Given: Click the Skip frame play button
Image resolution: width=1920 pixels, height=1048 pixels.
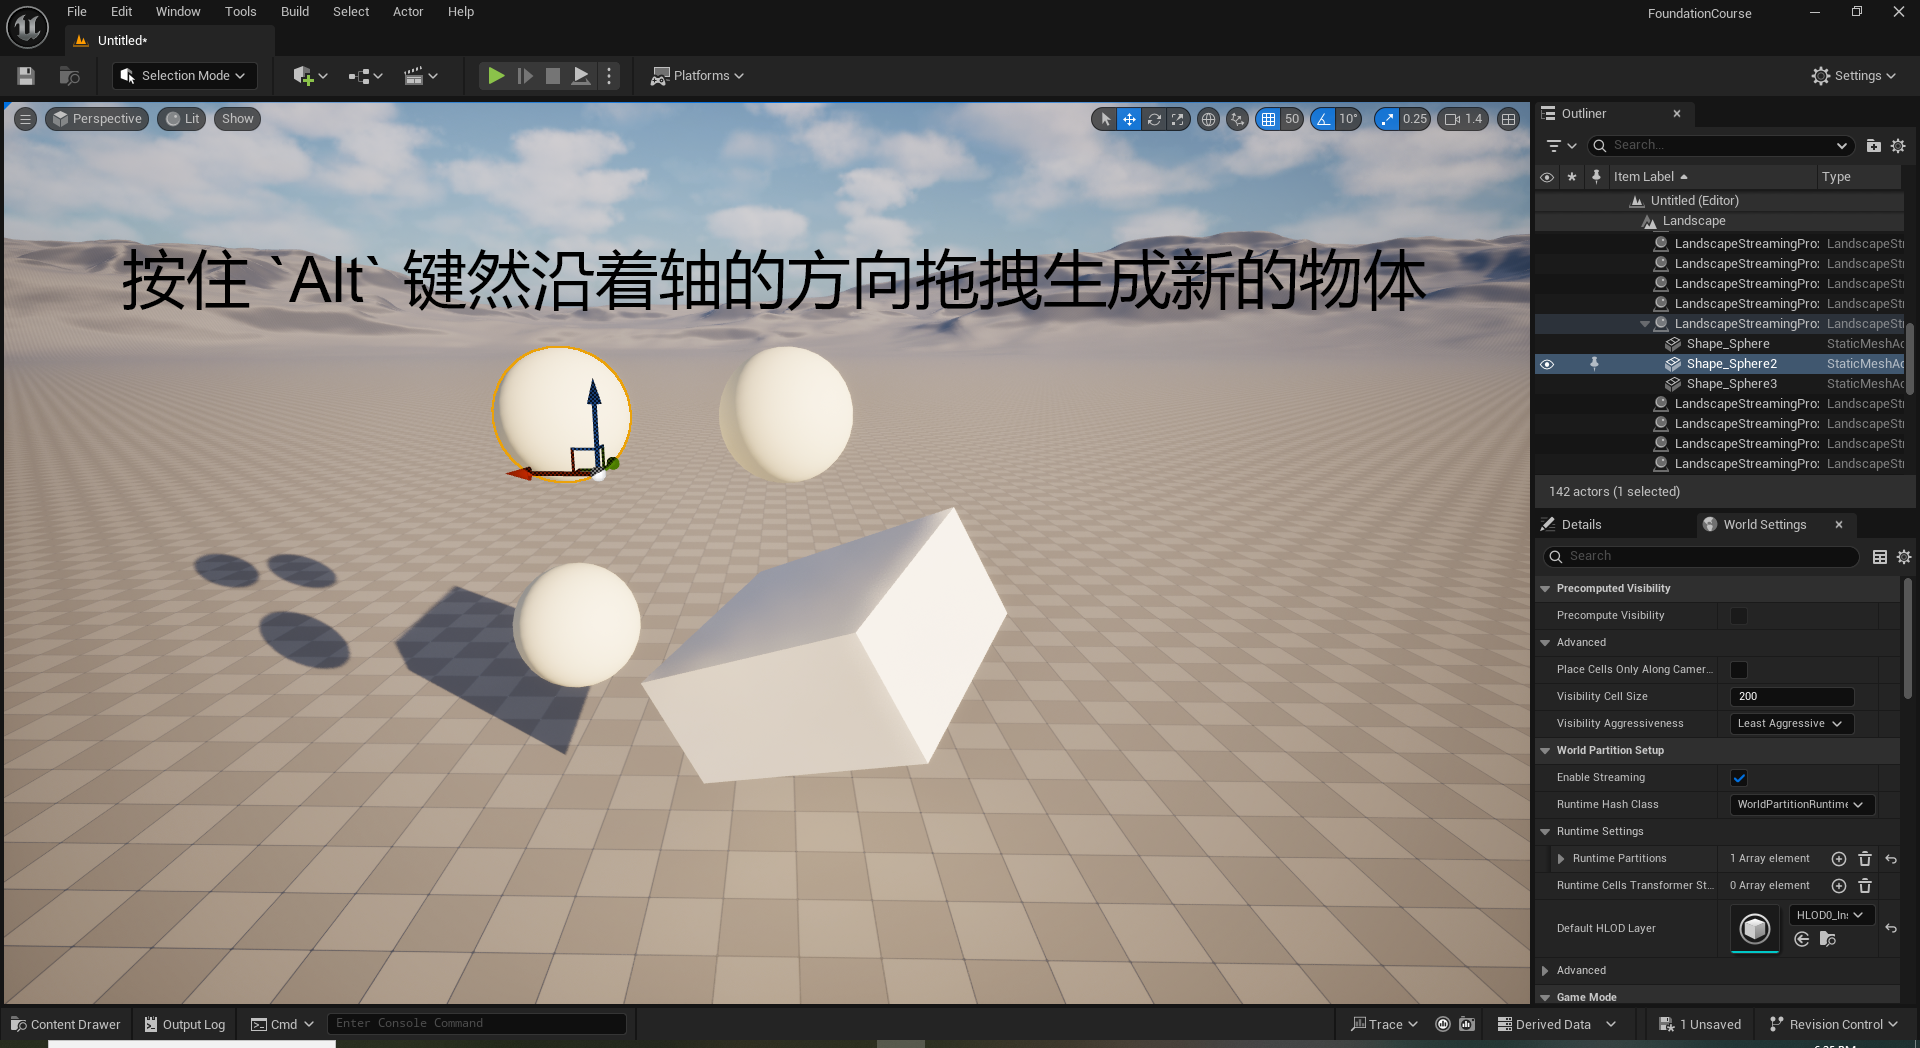Looking at the screenshot, I should 525,76.
